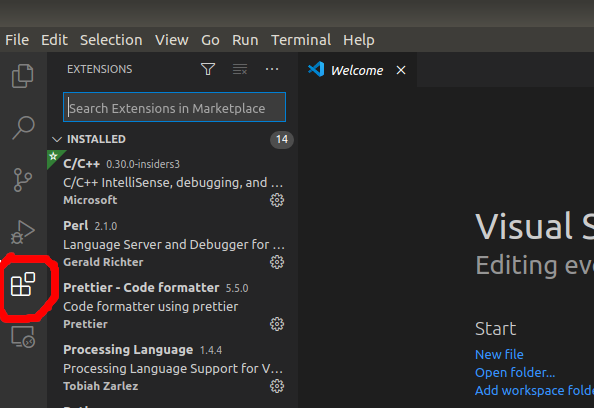
Task: Open the Run and Debug view
Action: tap(23, 232)
